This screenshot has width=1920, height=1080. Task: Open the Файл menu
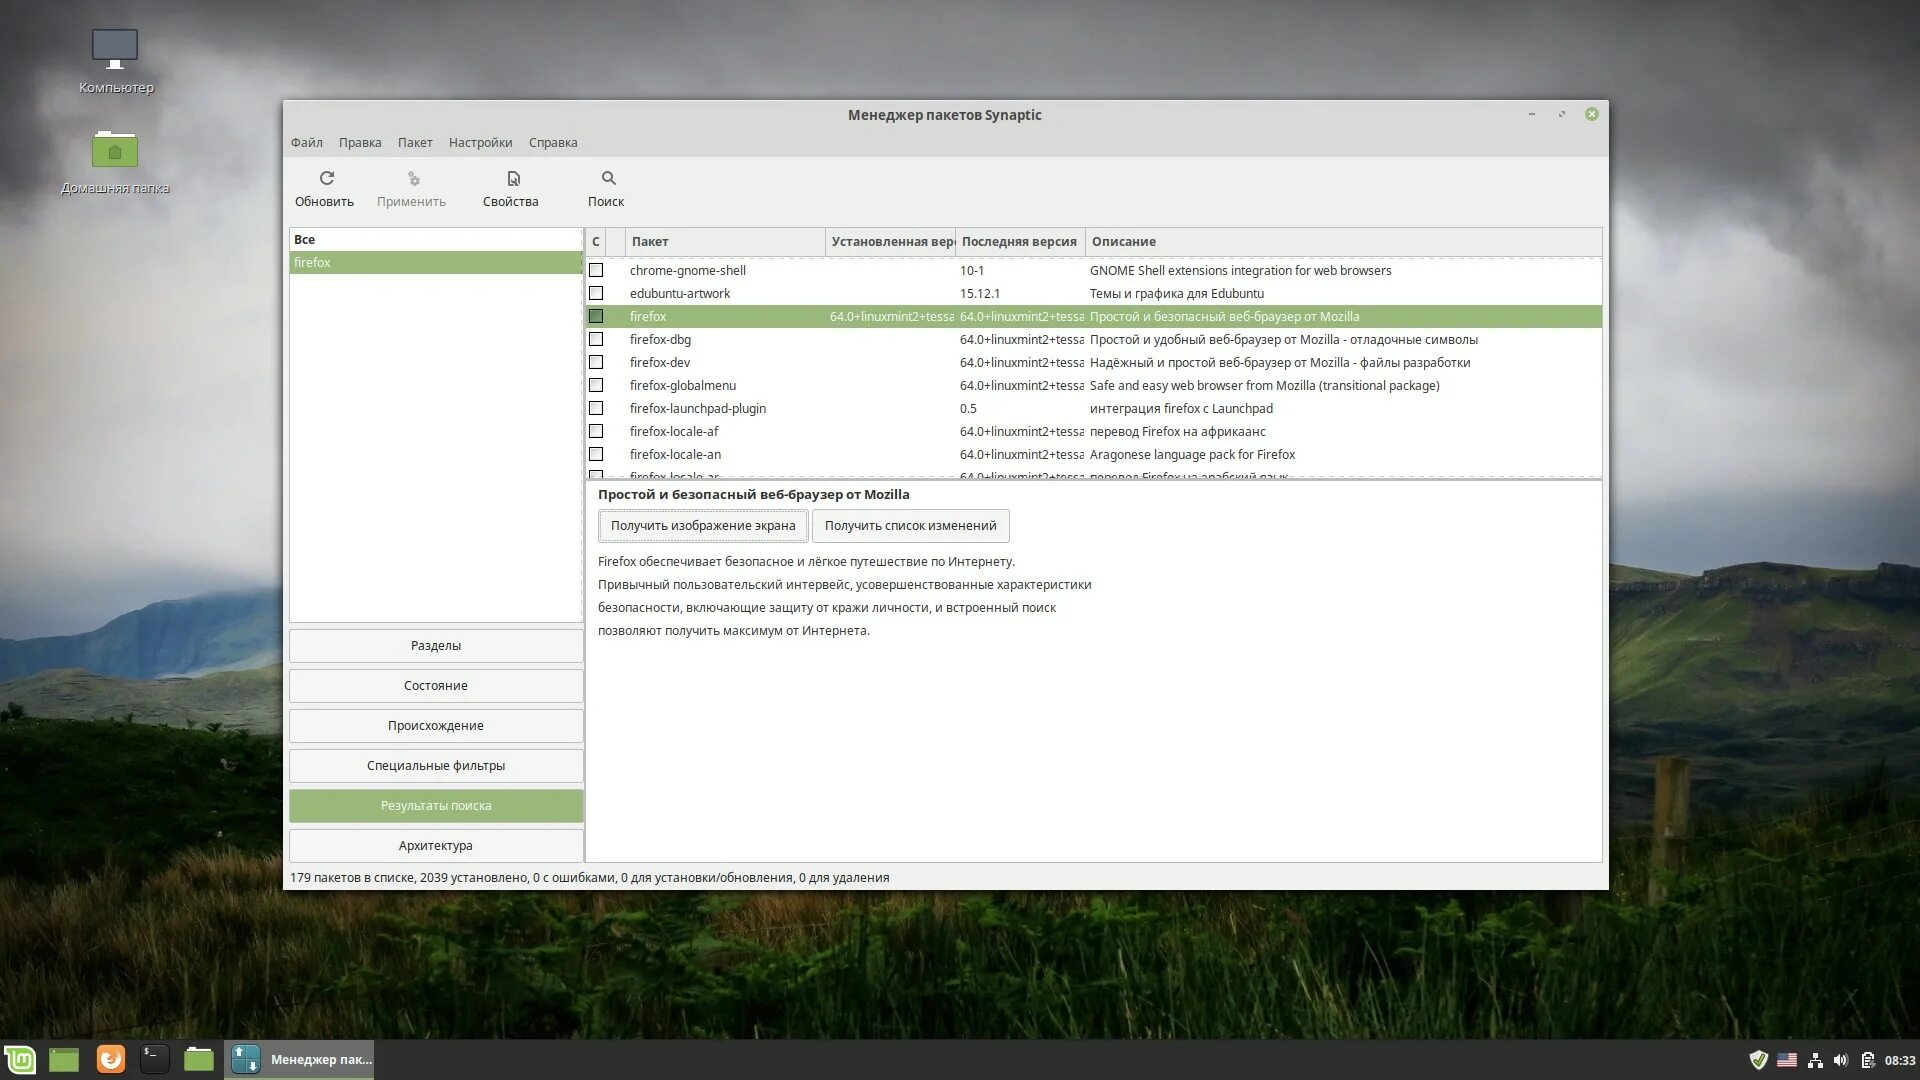point(306,142)
